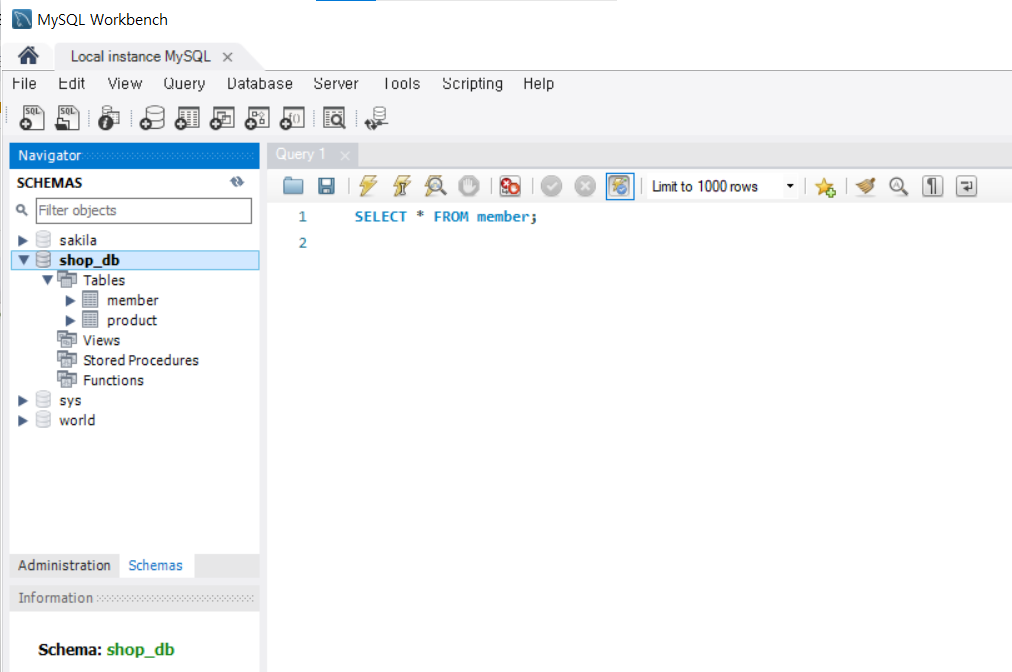Refresh the SCHEMAS list
Screen dimensions: 1012x672
pyautogui.click(x=237, y=182)
